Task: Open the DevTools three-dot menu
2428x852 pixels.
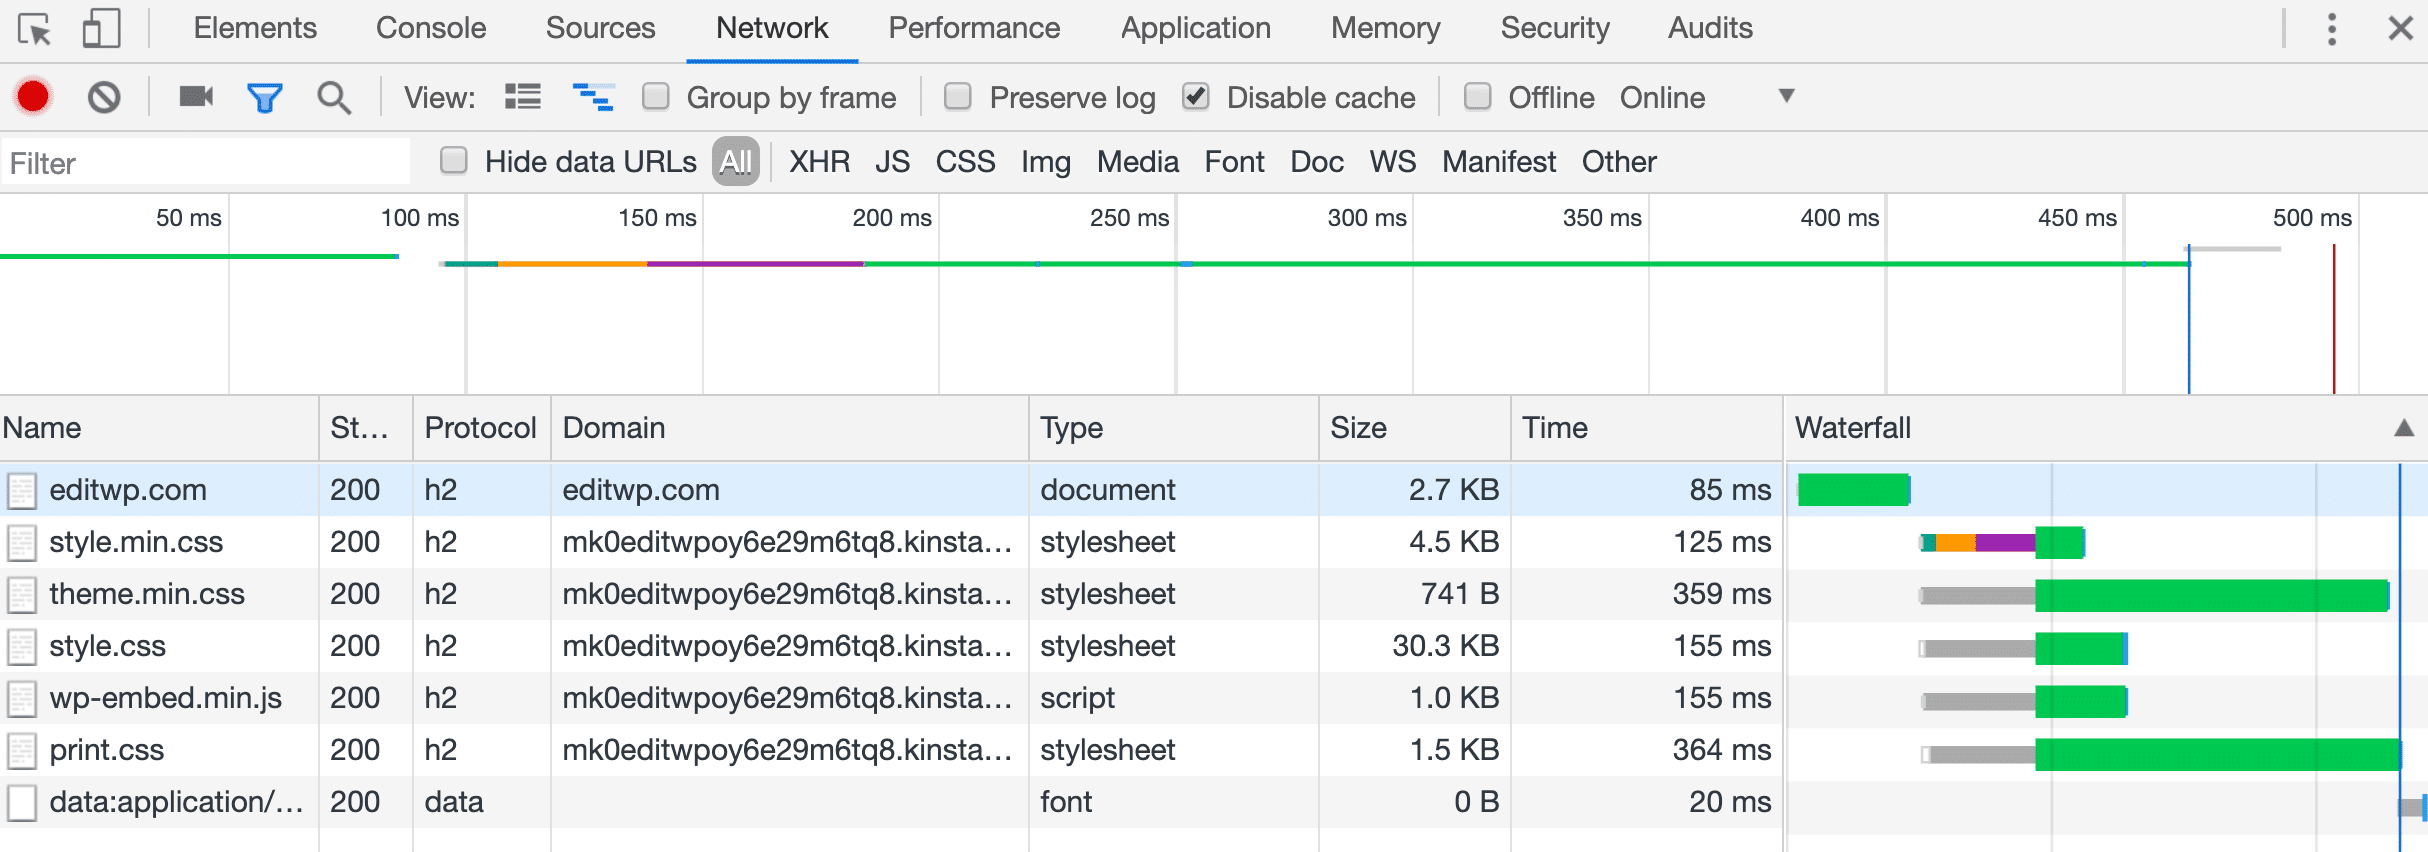Action: click(2331, 29)
